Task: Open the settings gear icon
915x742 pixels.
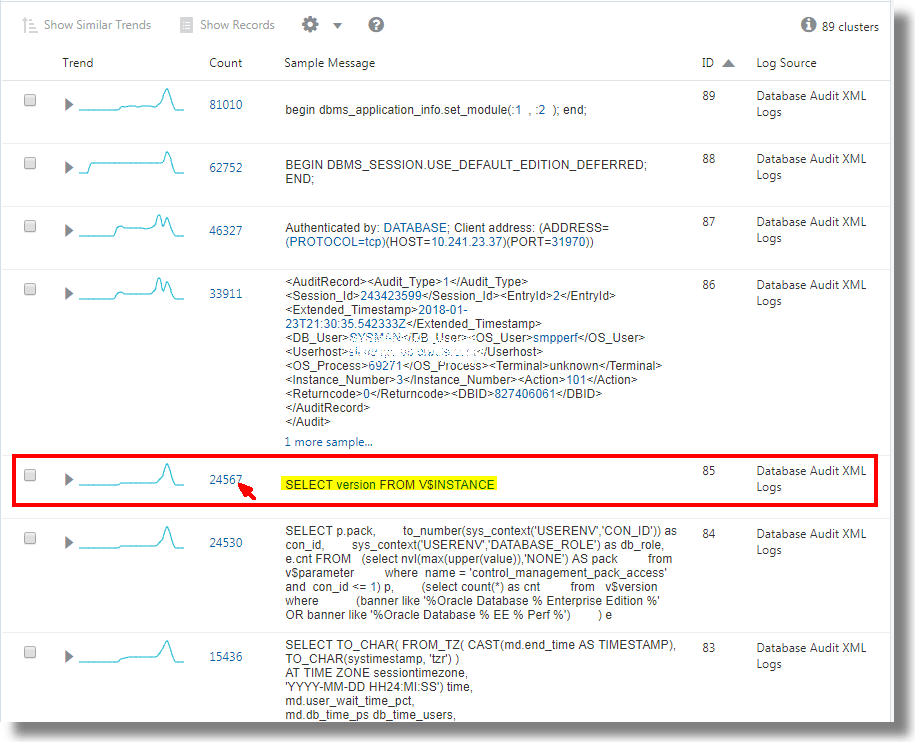Action: (312, 24)
